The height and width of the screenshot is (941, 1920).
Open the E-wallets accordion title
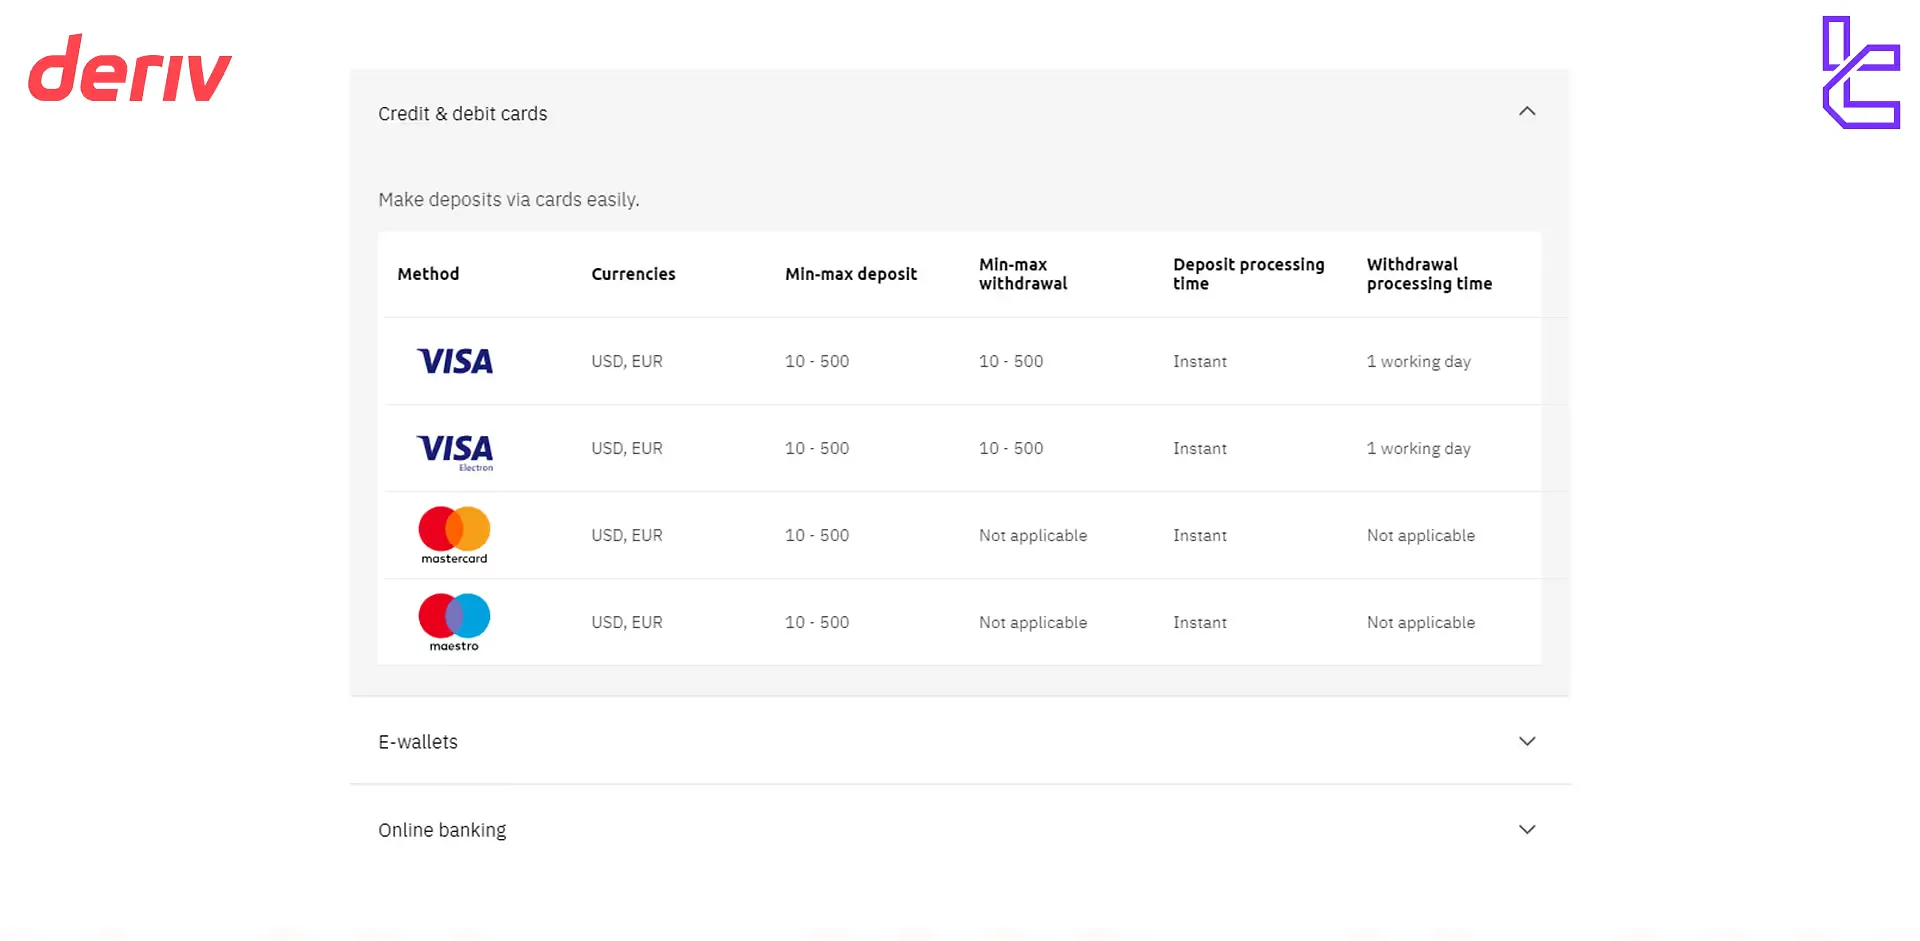point(418,742)
